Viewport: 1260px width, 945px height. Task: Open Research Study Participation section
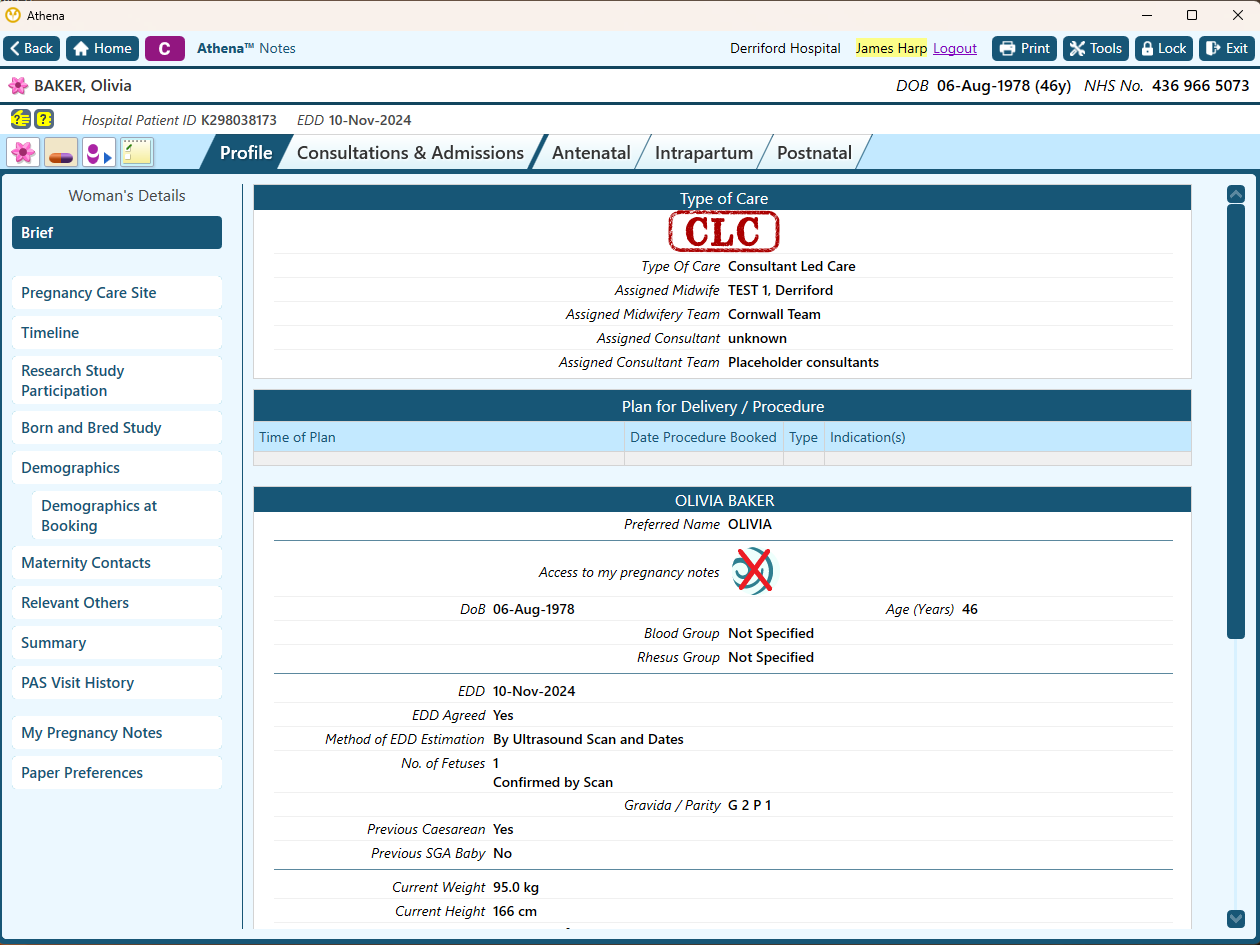117,381
